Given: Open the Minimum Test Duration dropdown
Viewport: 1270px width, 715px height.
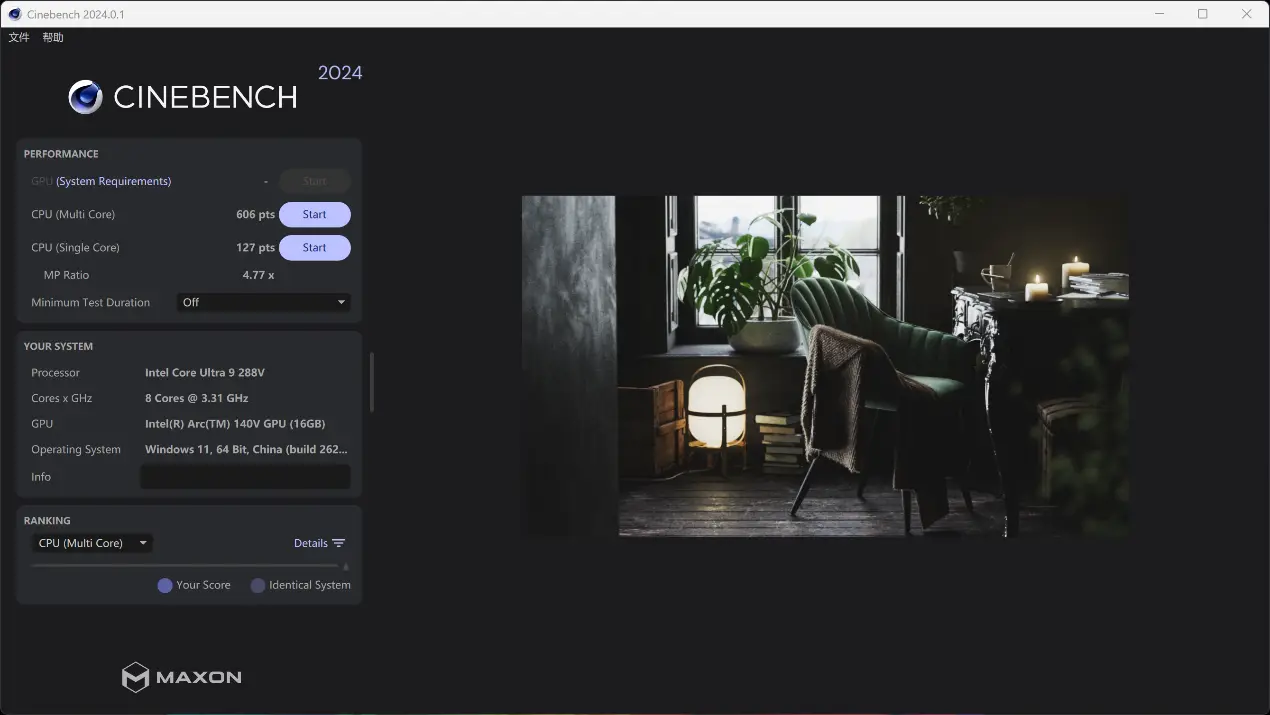Looking at the screenshot, I should click(264, 302).
